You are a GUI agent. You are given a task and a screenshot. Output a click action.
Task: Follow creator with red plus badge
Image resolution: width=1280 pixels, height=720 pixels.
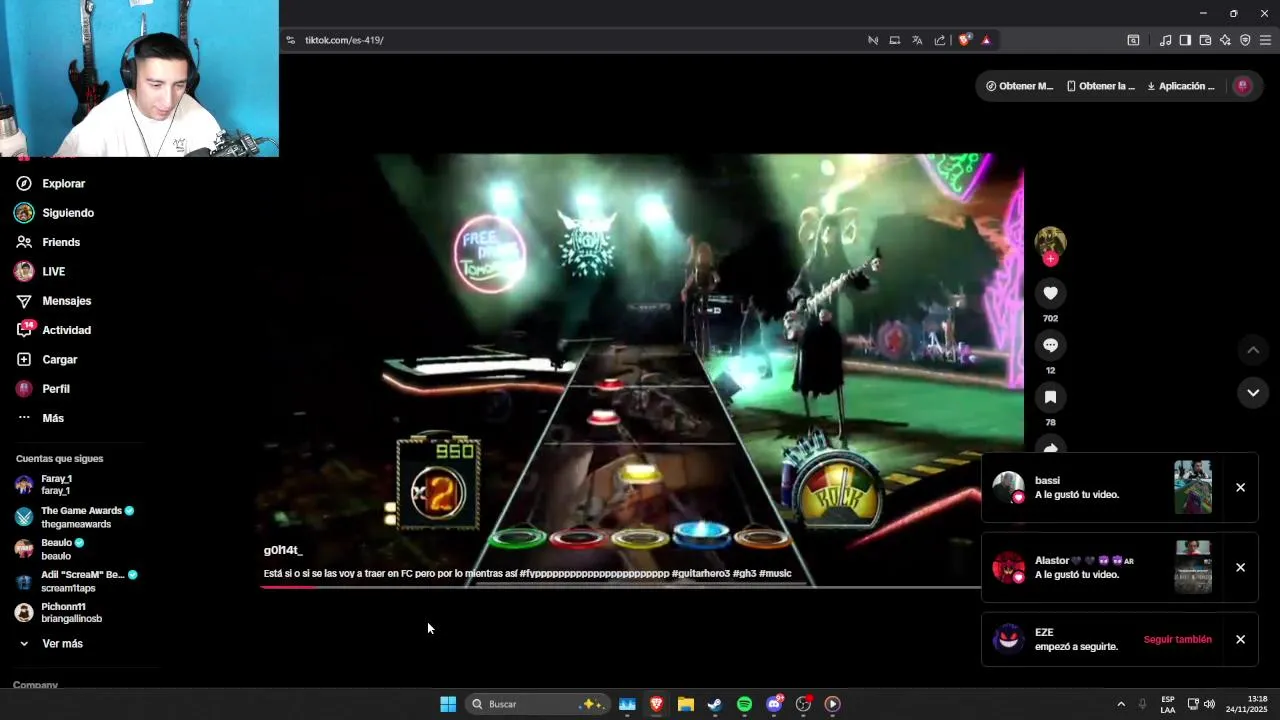pos(1050,259)
